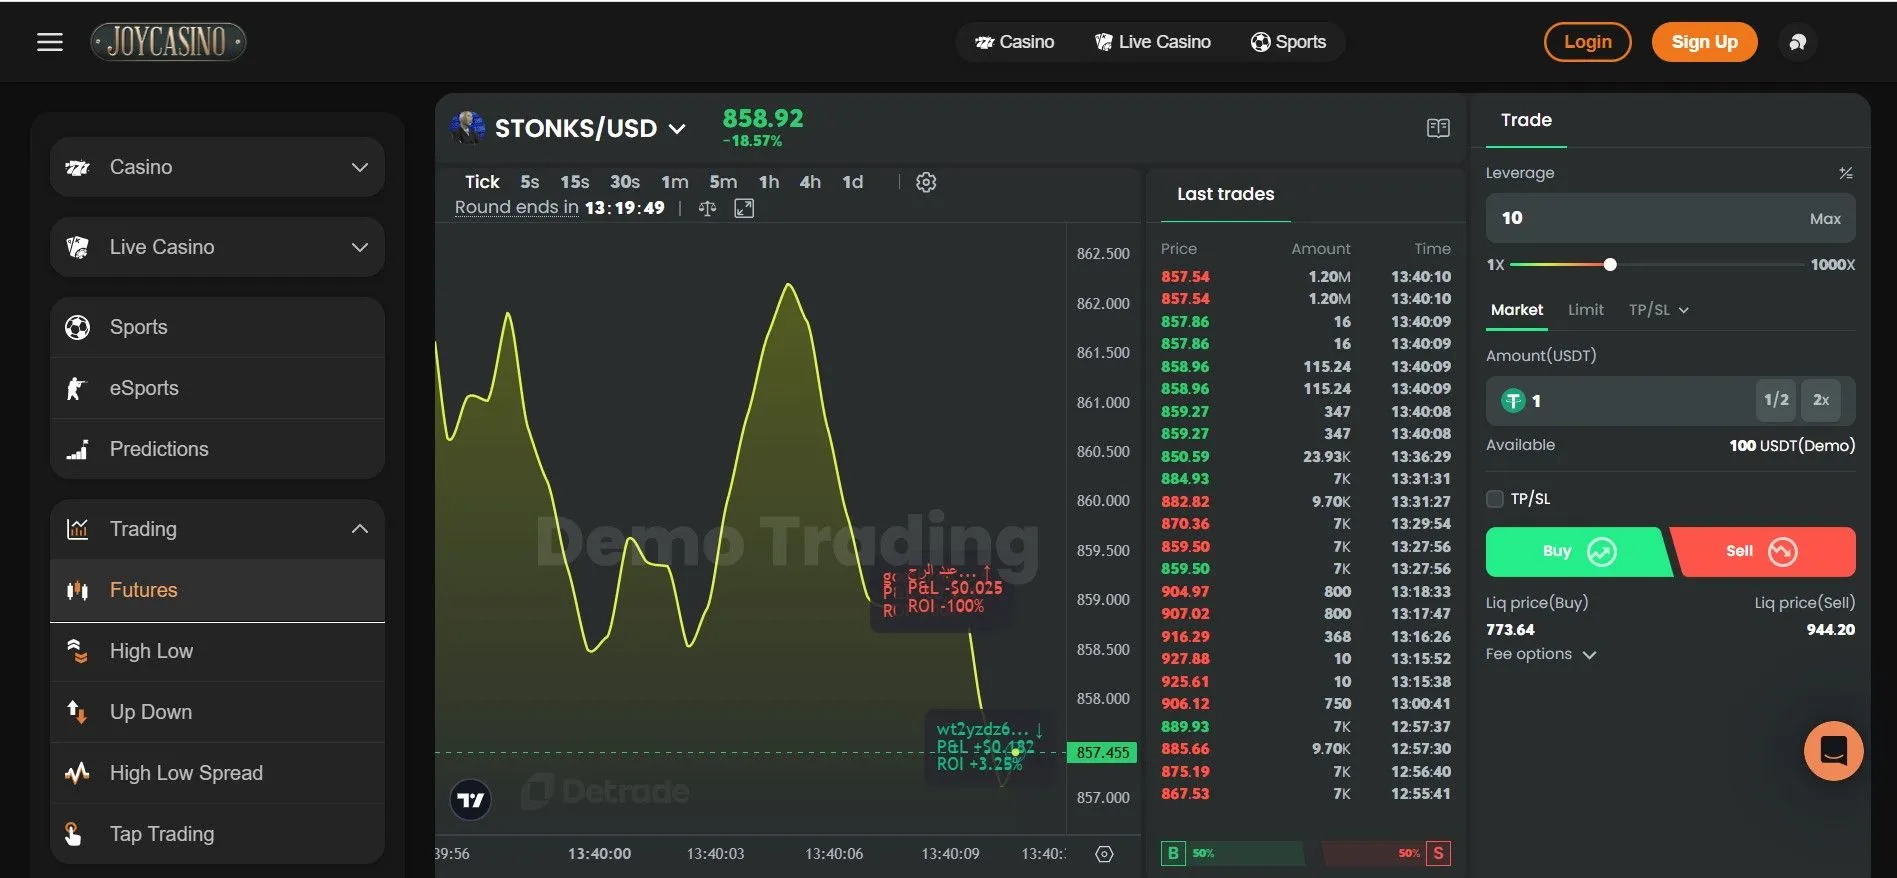
Task: Select High Low trading mode
Action: point(217,651)
